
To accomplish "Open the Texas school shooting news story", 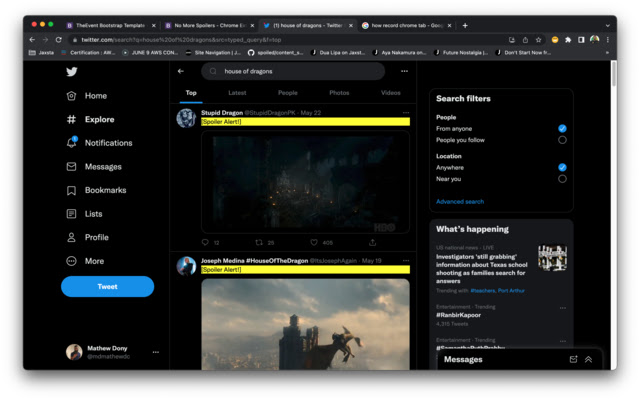I will (x=482, y=269).
